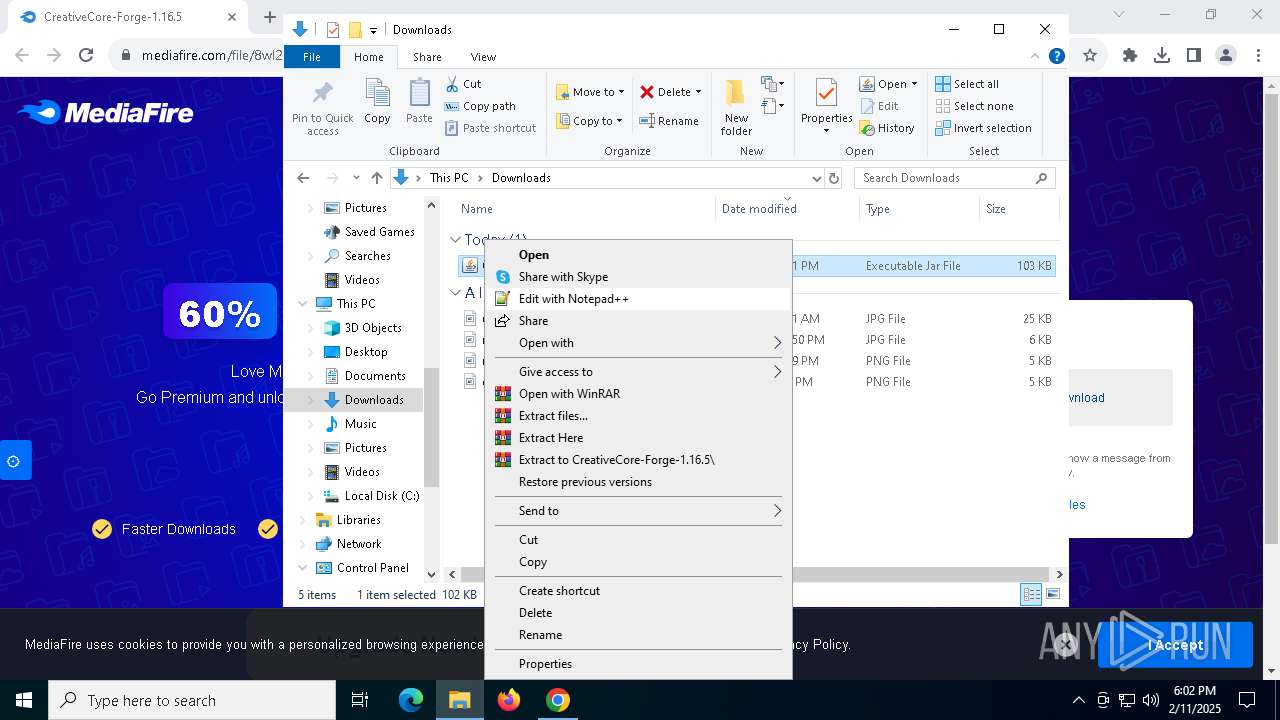Viewport: 1280px width, 720px height.
Task: Choose Edit with Notepad++
Action: [x=638, y=299]
